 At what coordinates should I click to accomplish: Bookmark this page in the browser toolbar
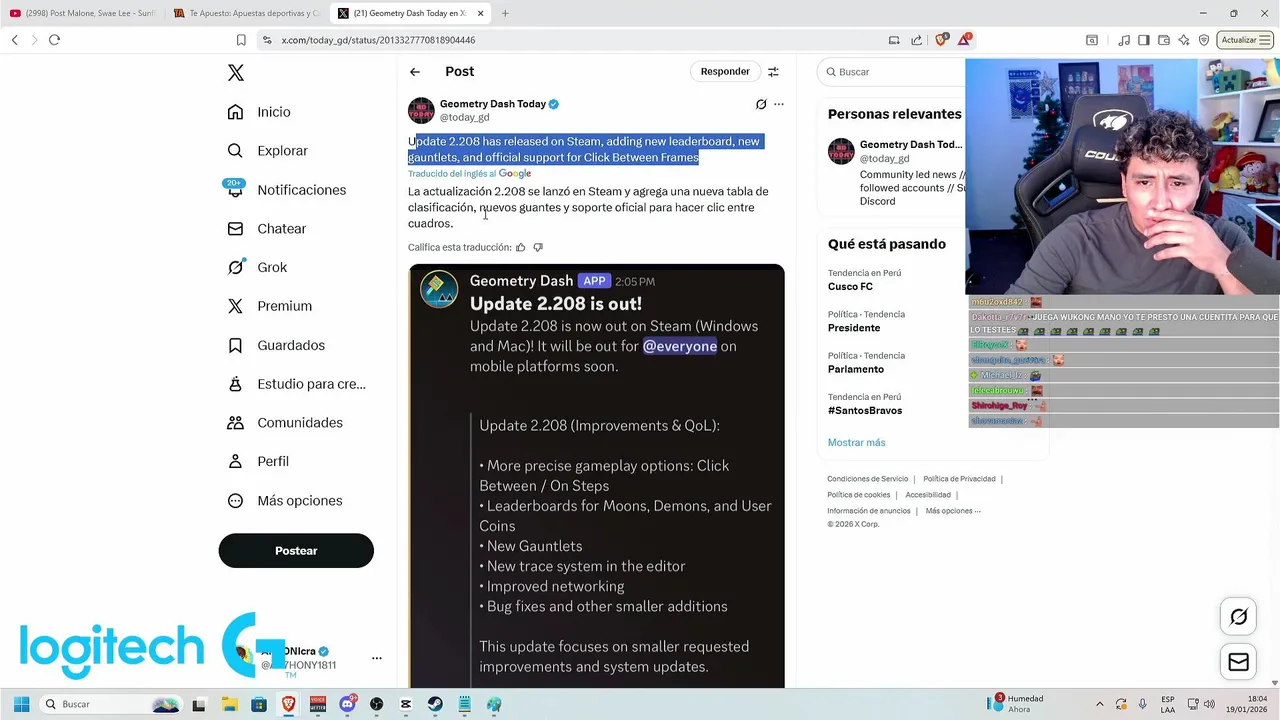(x=241, y=40)
